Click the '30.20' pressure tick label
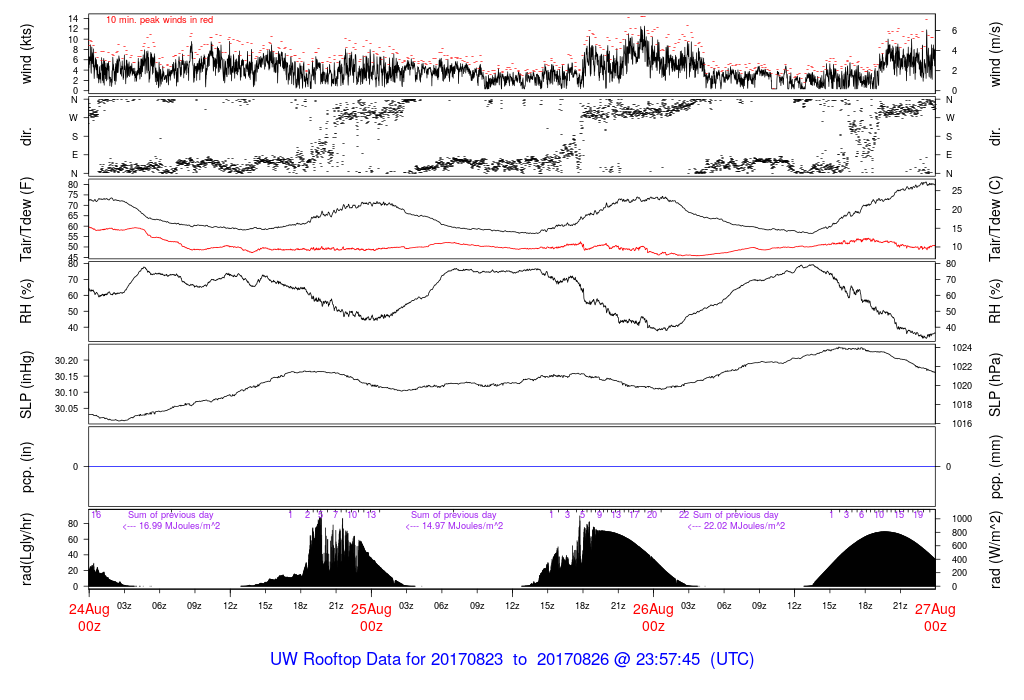The height and width of the screenshot is (700, 1024). click(x=67, y=360)
